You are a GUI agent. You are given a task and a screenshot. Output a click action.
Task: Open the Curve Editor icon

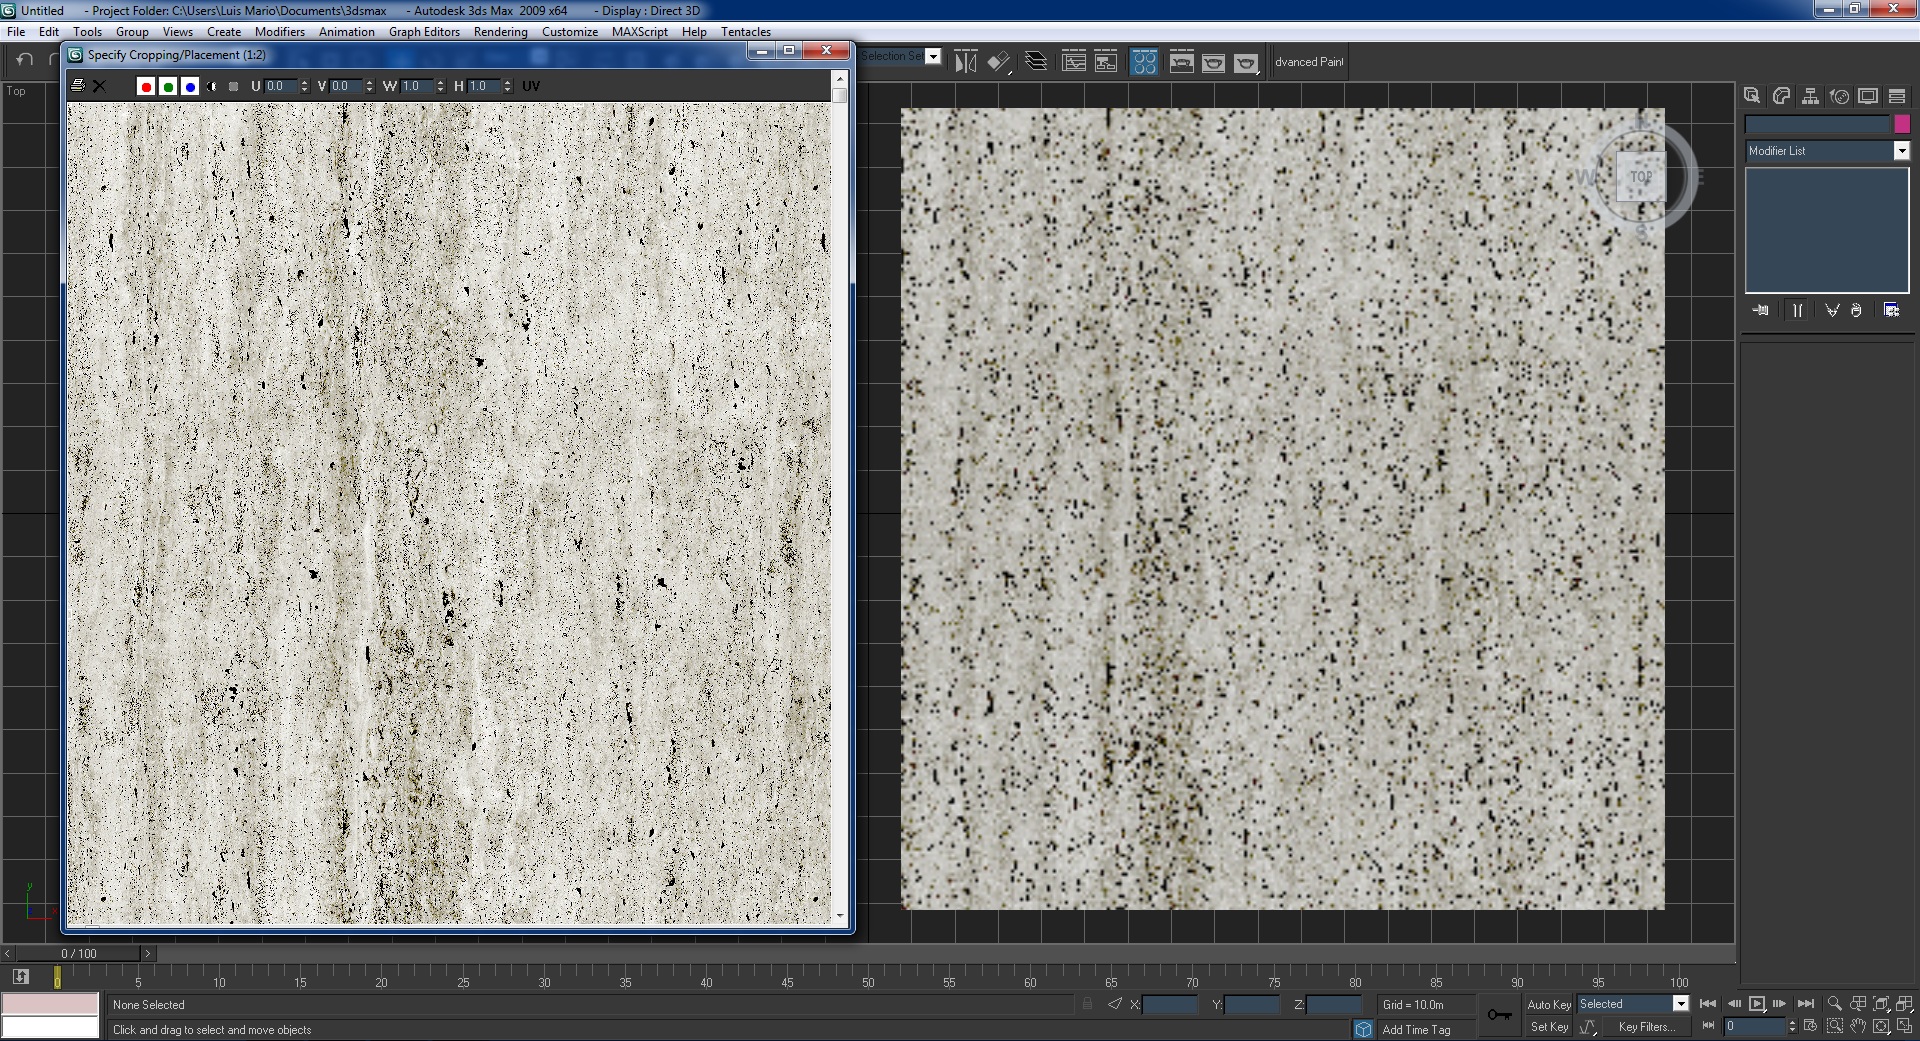click(1074, 62)
